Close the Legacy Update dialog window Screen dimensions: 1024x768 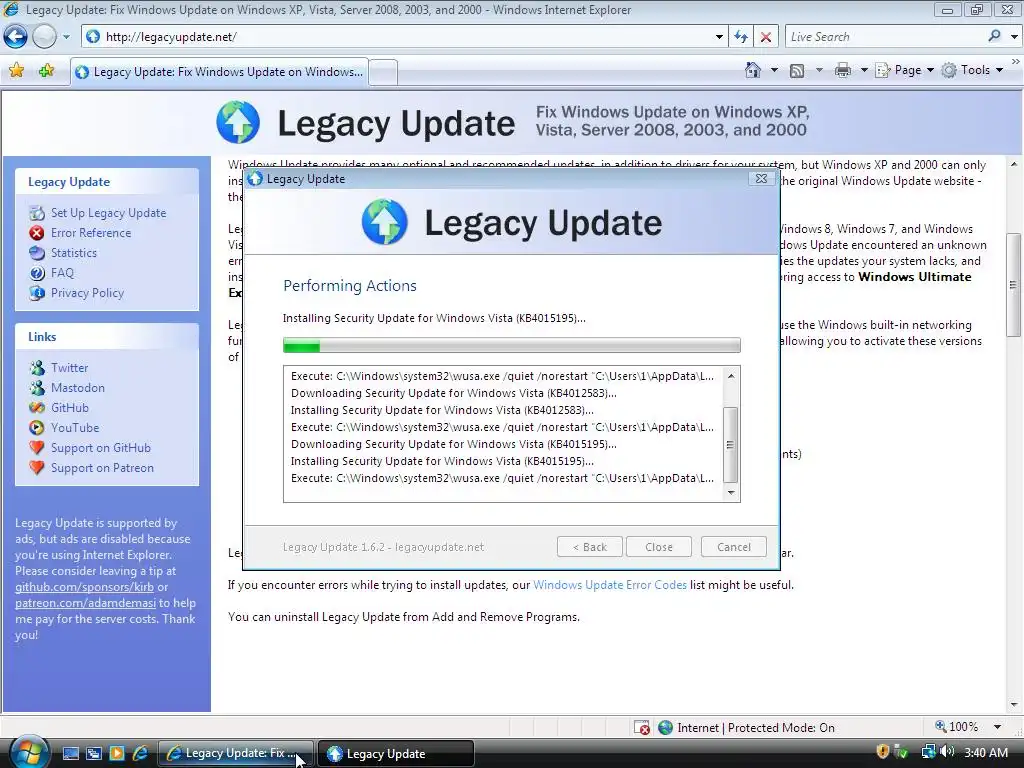click(761, 178)
